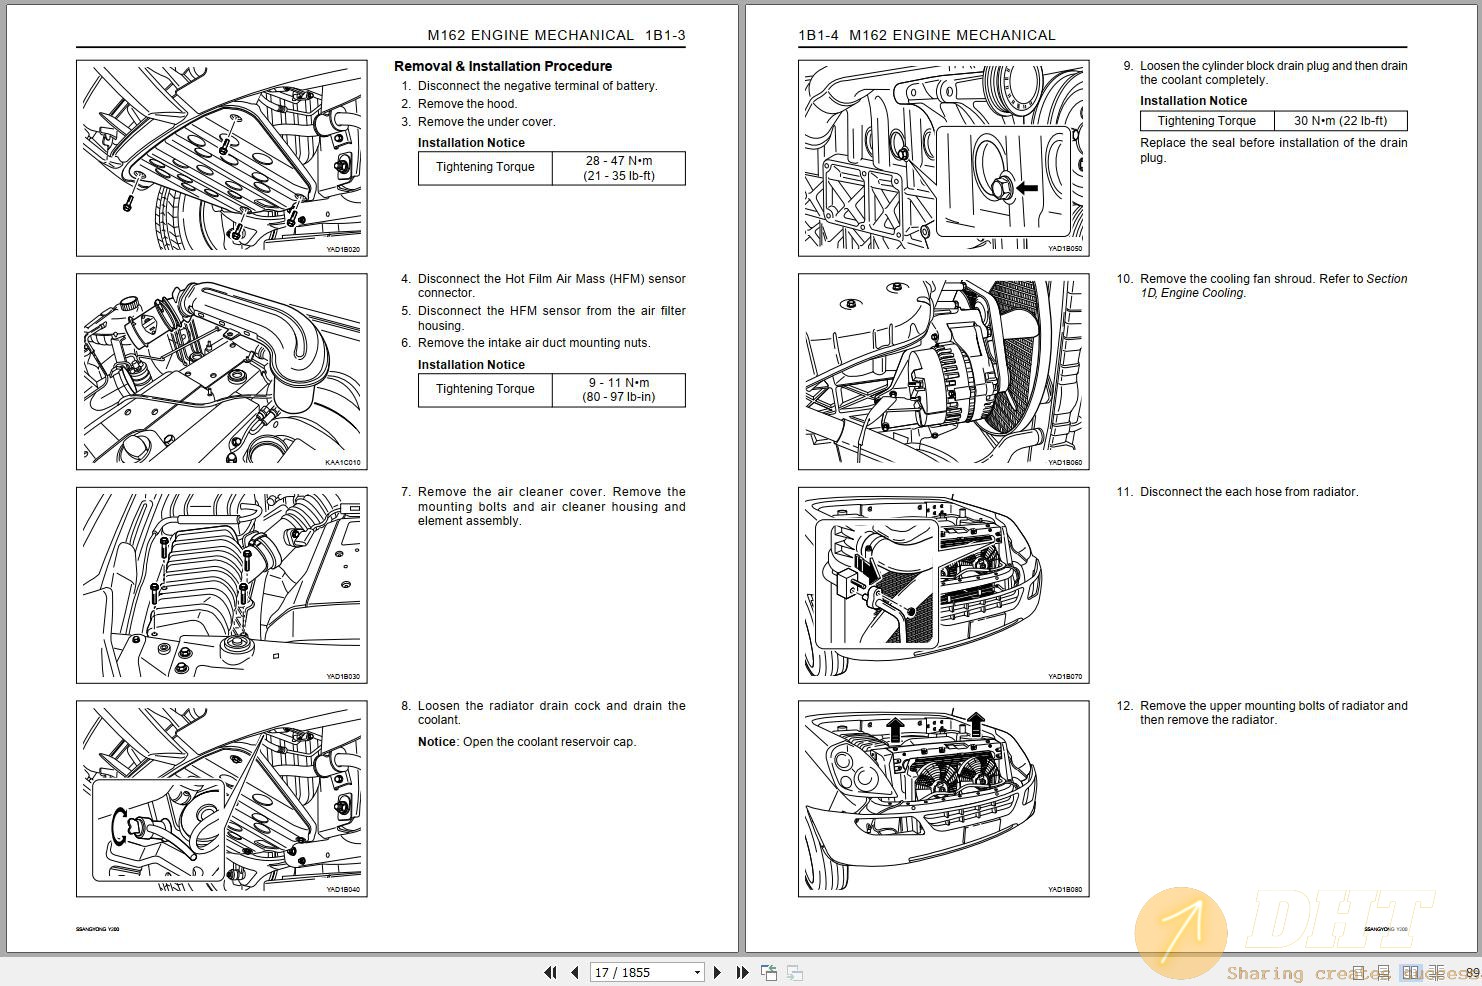
Task: Click 'Installation Notice' above the 9 - 11 N•m table
Action: pyautogui.click(x=471, y=365)
